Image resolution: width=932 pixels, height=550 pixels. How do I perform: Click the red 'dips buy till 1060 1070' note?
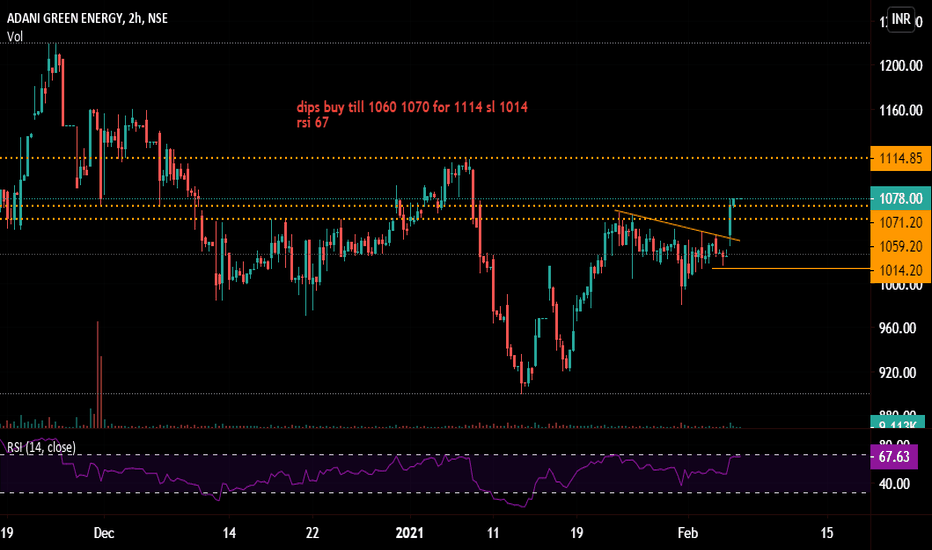click(412, 108)
